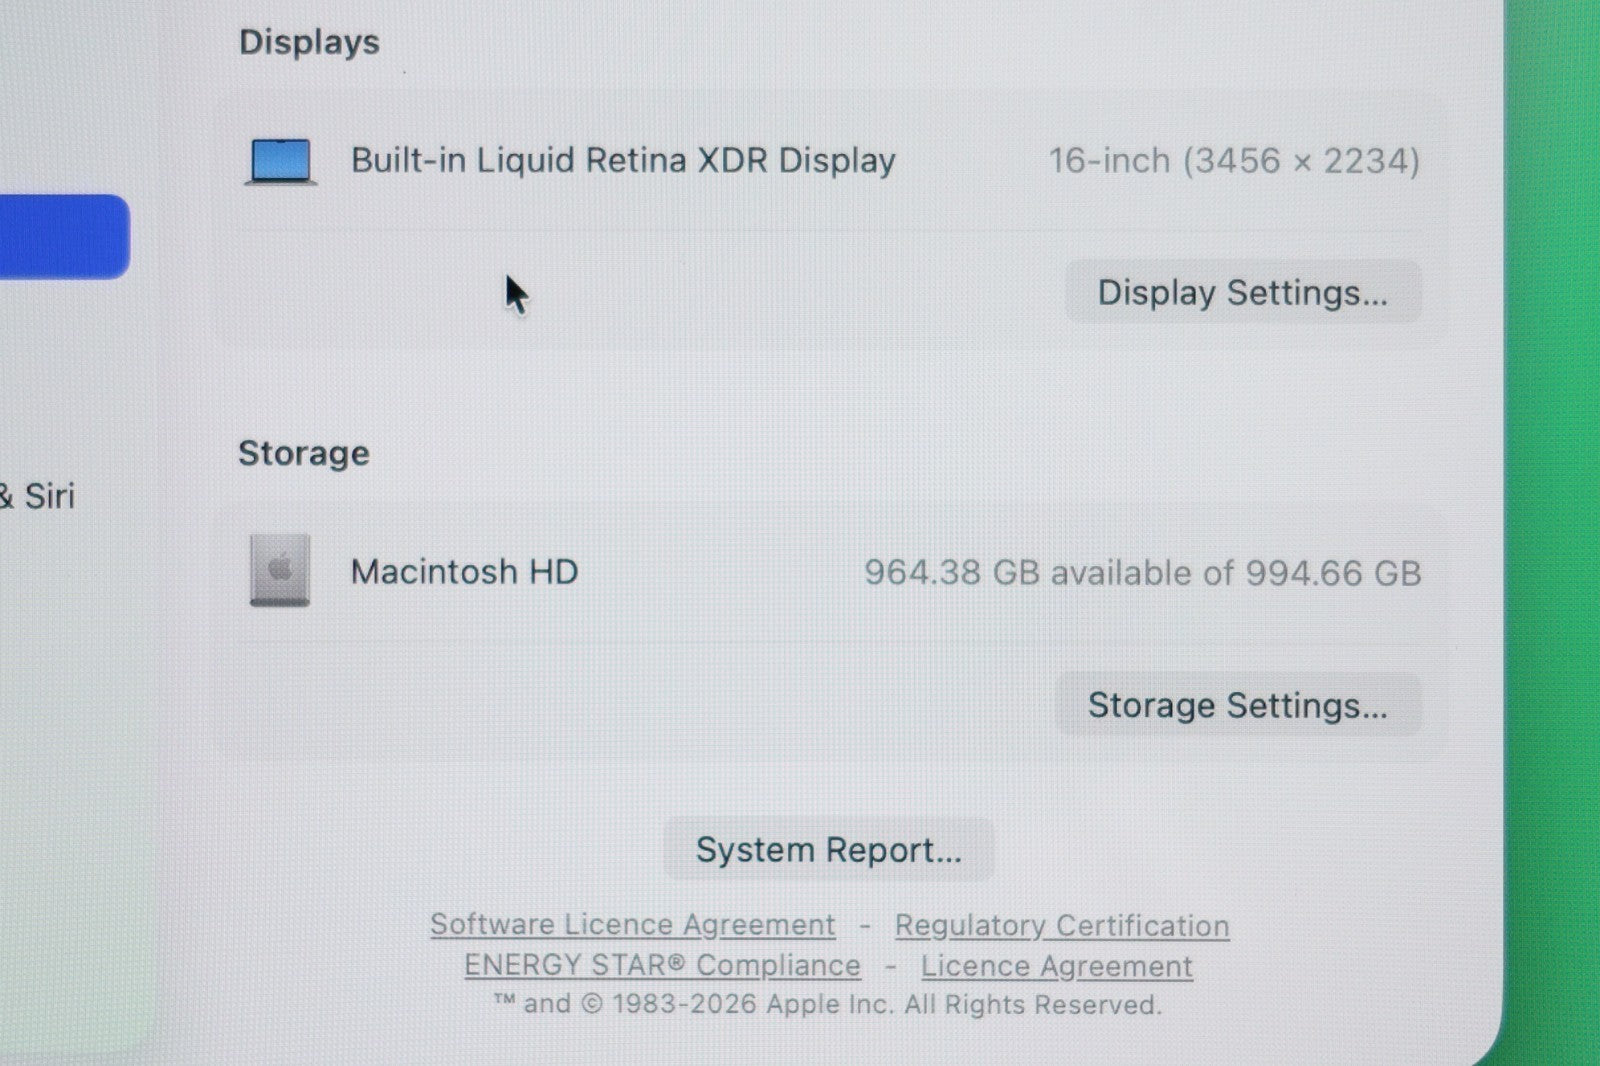
Task: Click the 964.38 GB available storage text
Action: (1143, 573)
